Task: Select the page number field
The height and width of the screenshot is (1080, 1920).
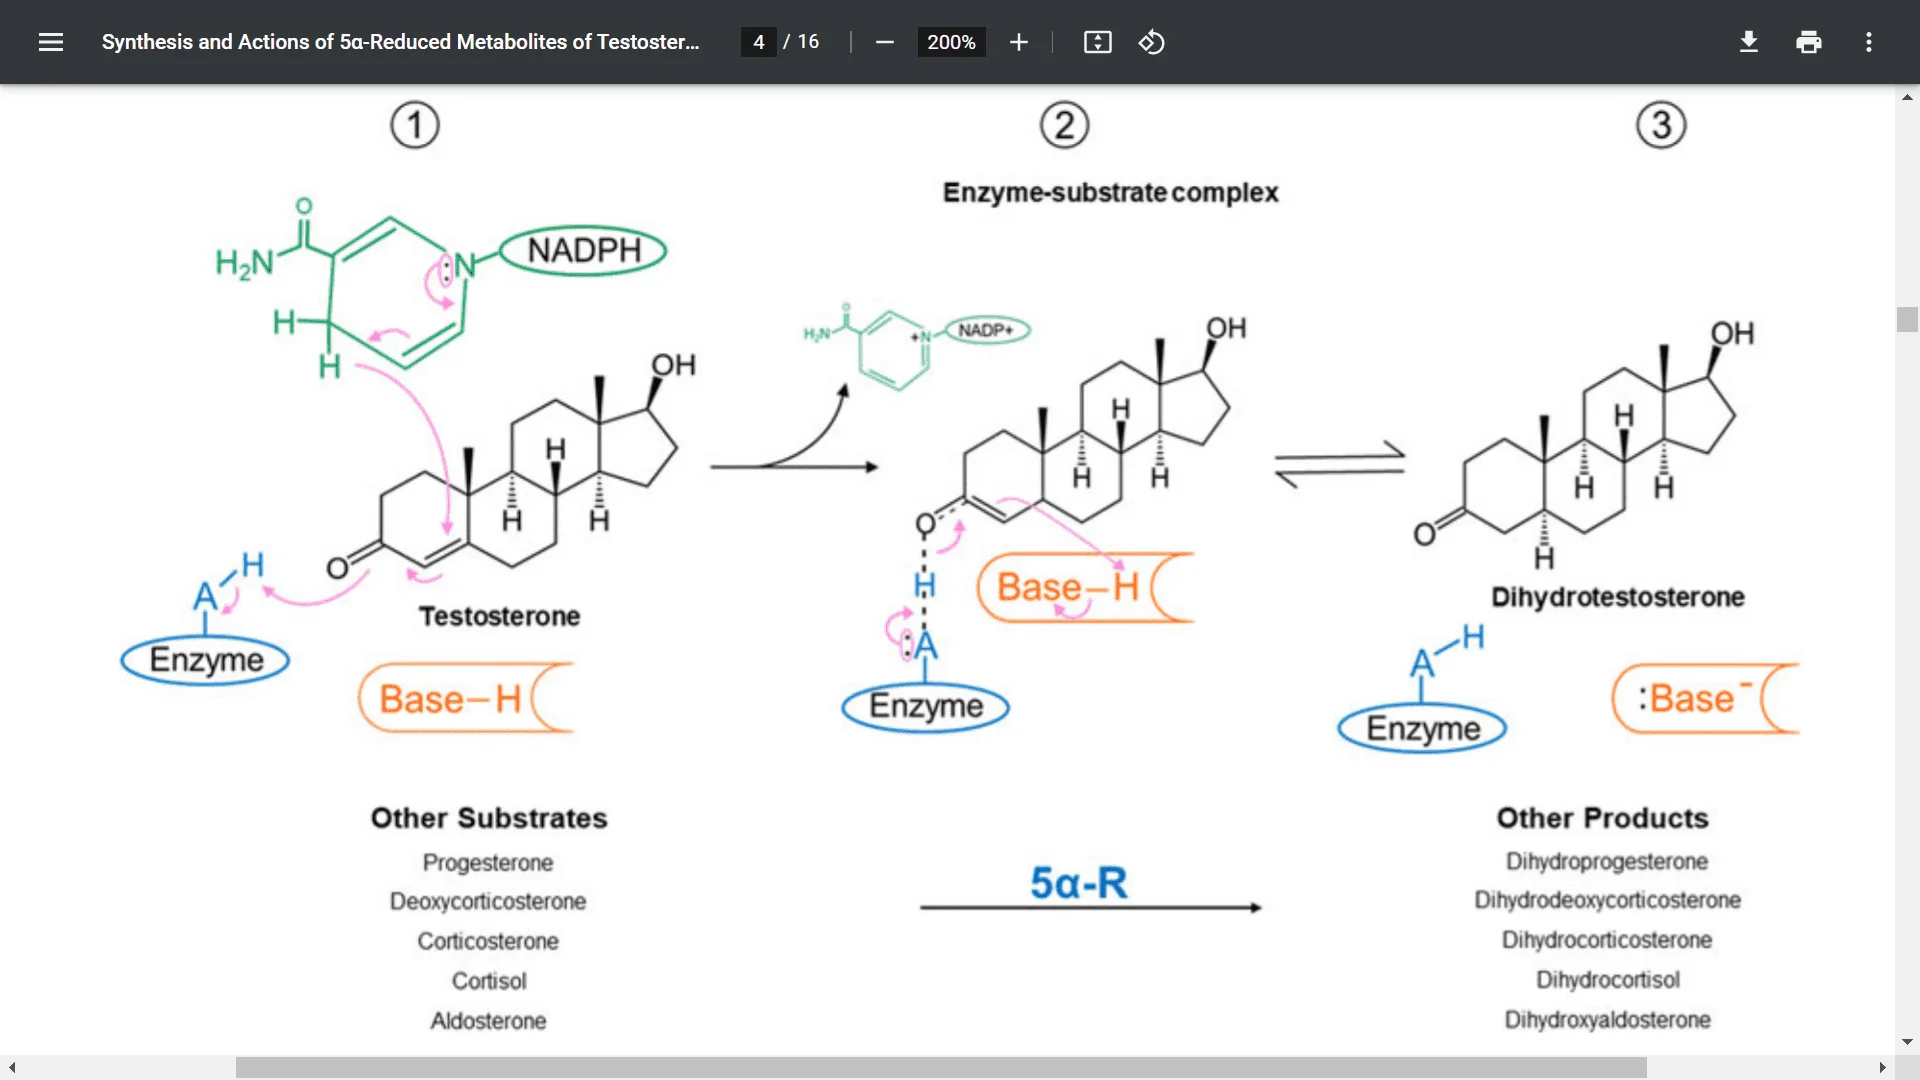Action: (x=758, y=42)
